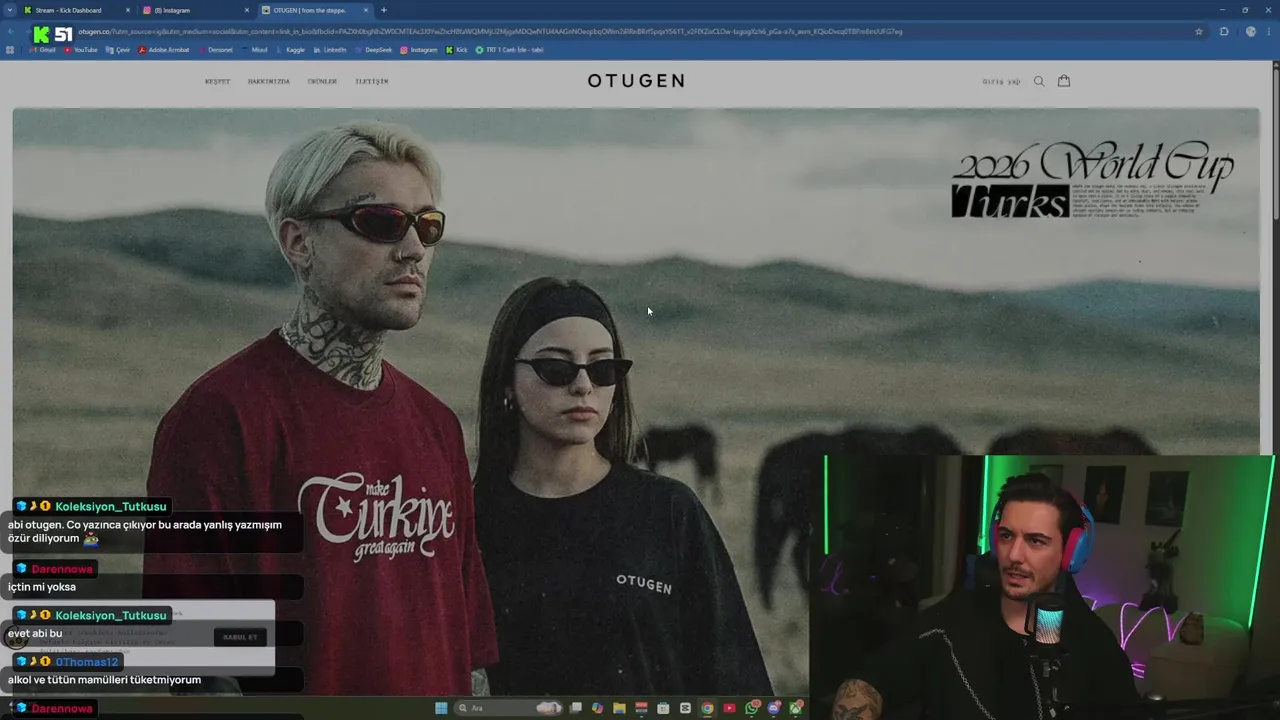Open the ÜRÜNLER menu item
The image size is (1280, 720).
tap(322, 81)
